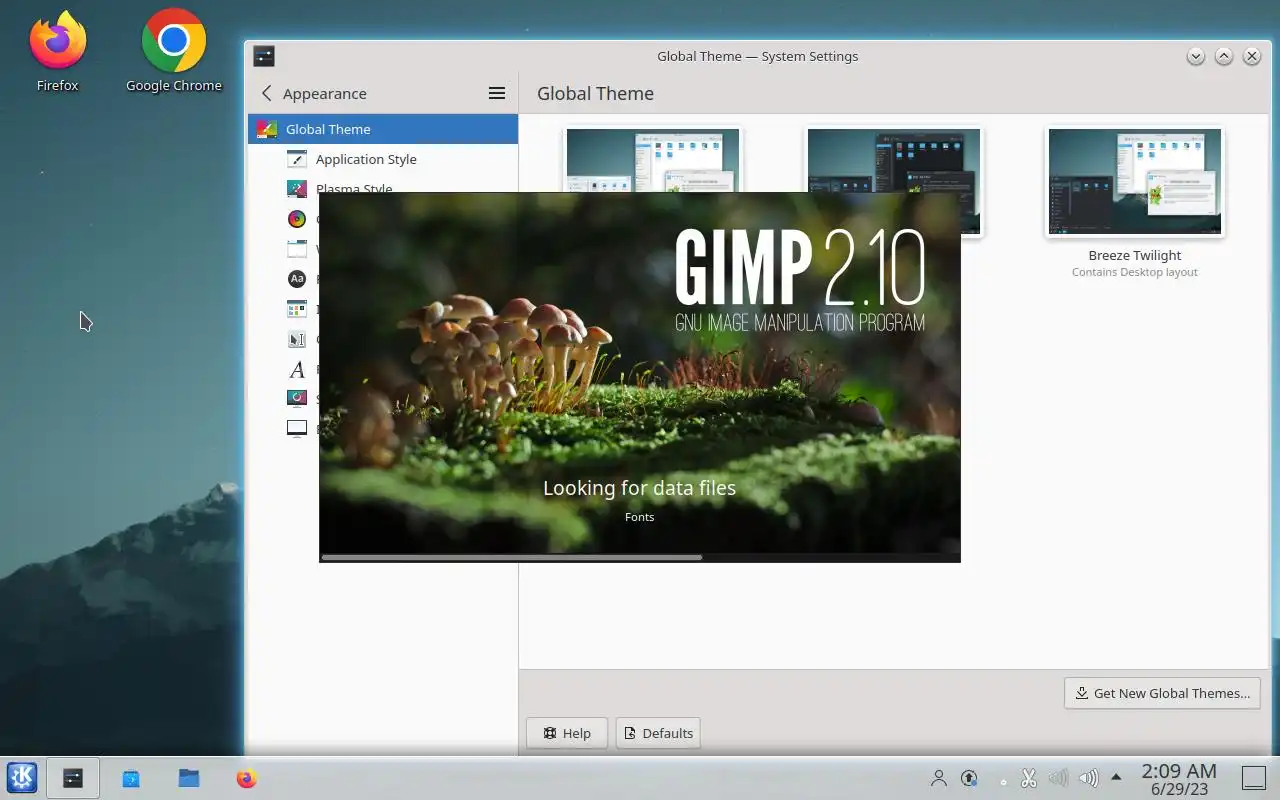
Task: Switch to System Settings in the taskbar
Action: point(73,778)
